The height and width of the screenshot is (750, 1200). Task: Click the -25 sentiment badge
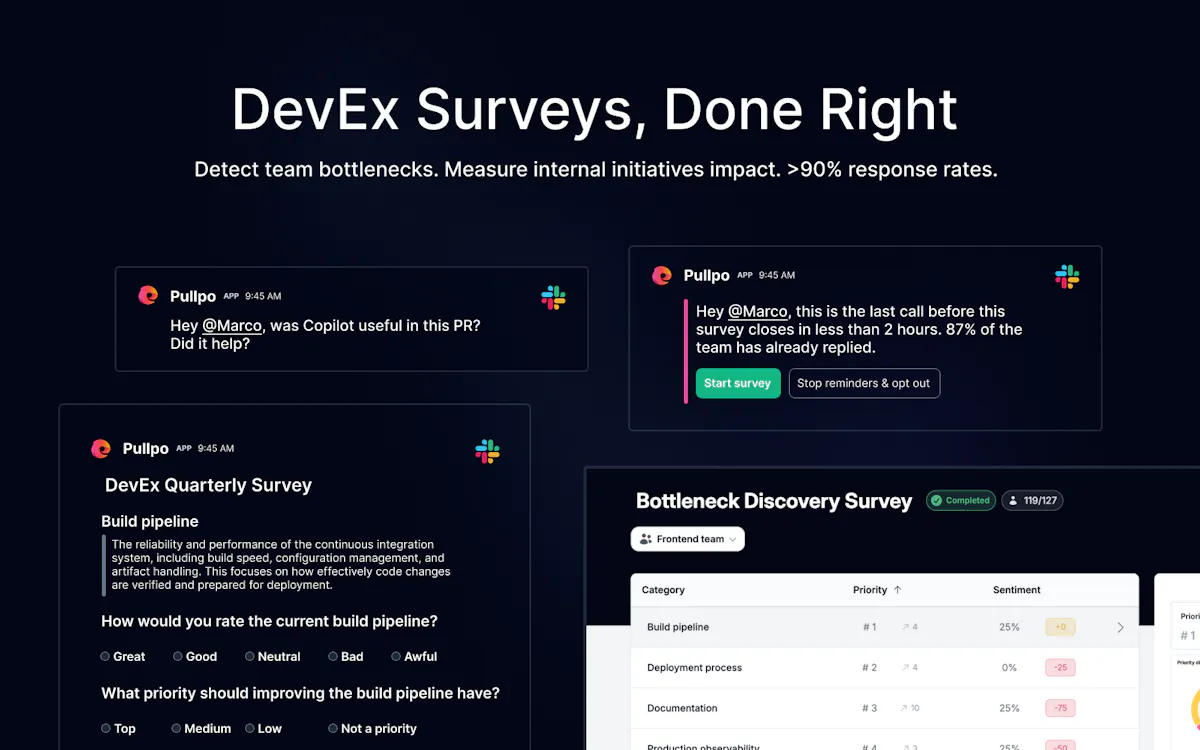[1060, 667]
